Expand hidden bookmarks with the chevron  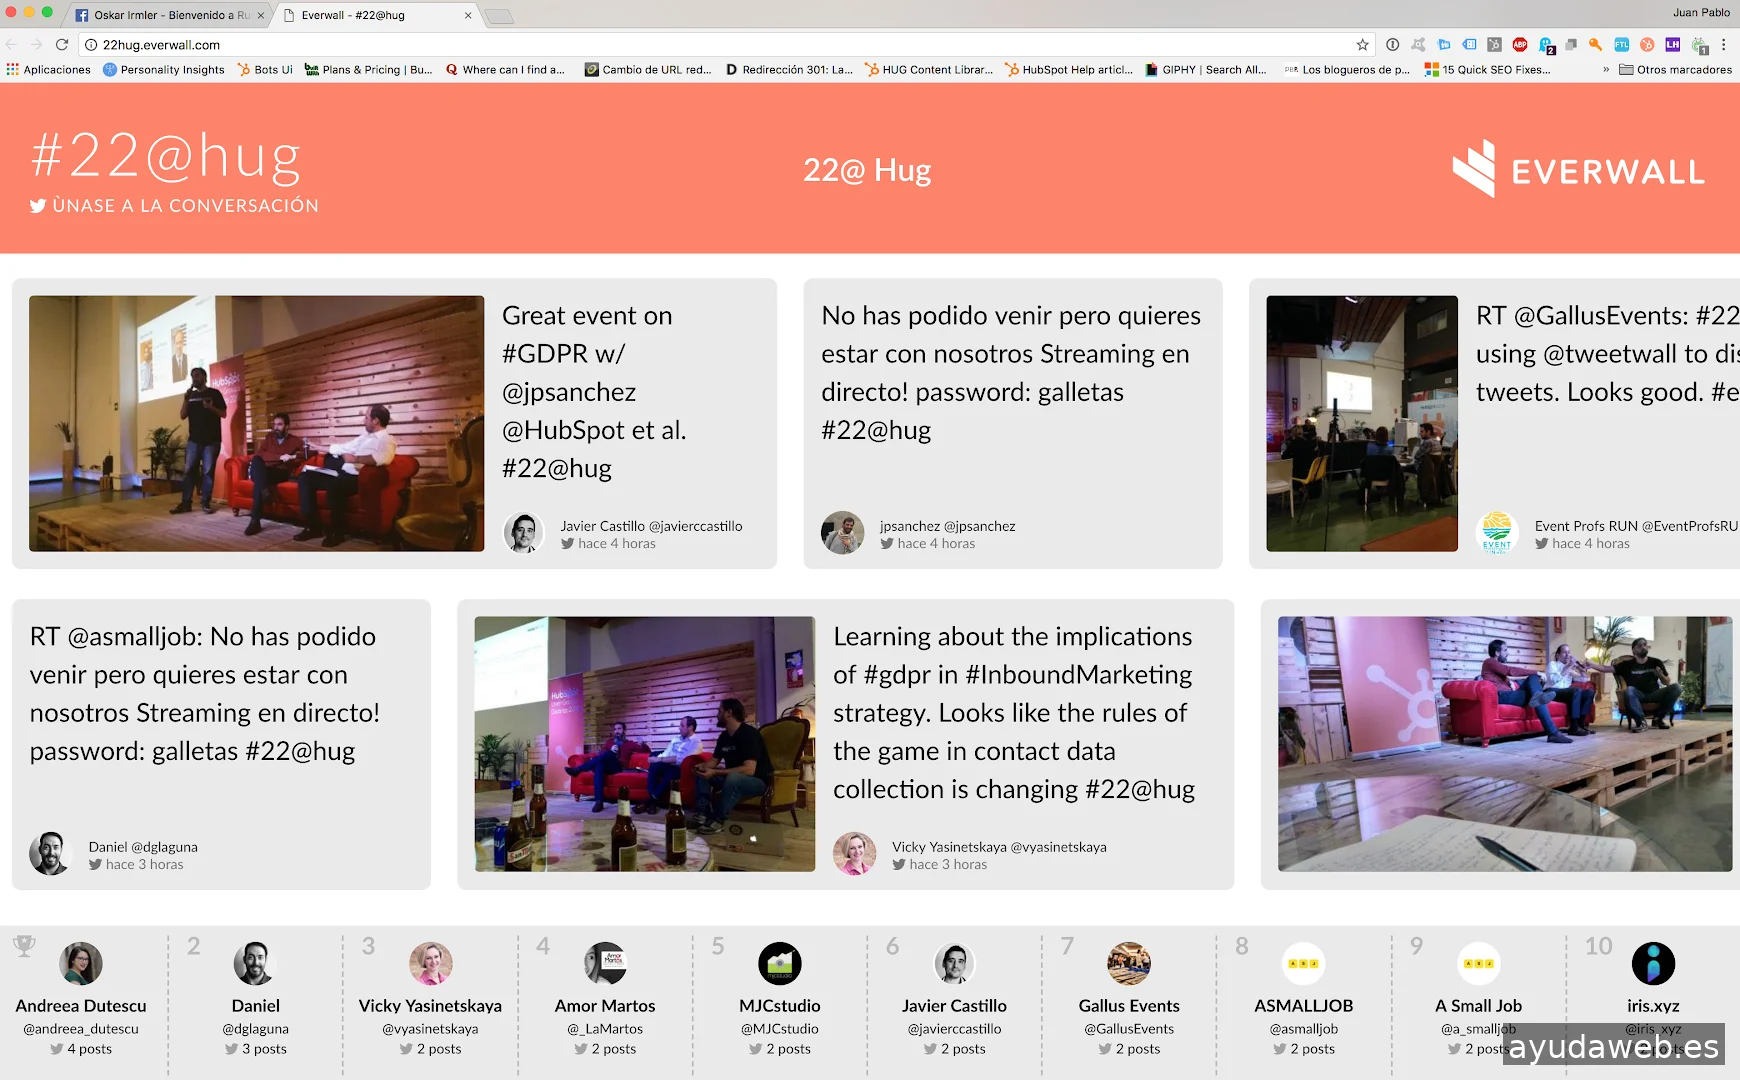coord(1606,70)
